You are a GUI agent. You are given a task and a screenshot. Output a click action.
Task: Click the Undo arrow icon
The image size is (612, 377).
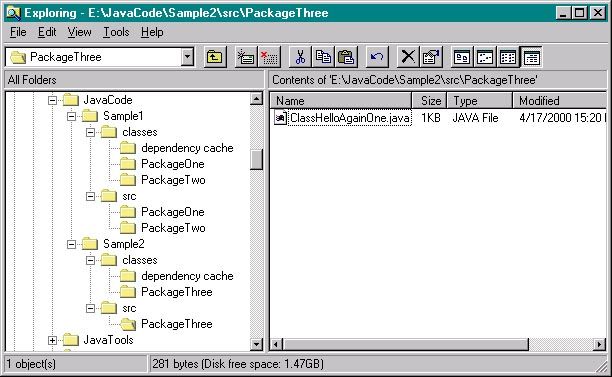[x=377, y=57]
